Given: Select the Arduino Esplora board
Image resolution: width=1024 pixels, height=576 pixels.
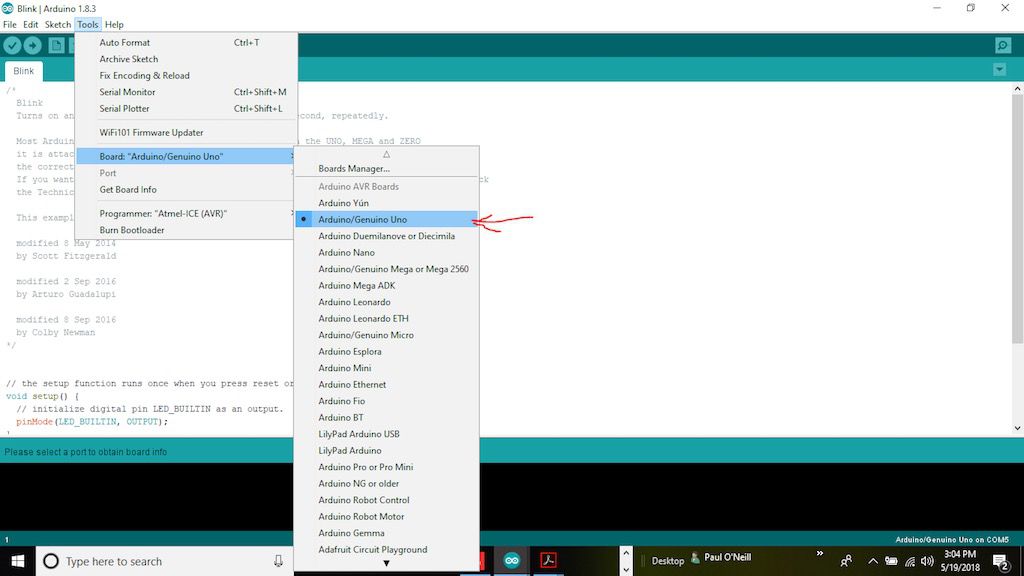Looking at the screenshot, I should [387, 351].
